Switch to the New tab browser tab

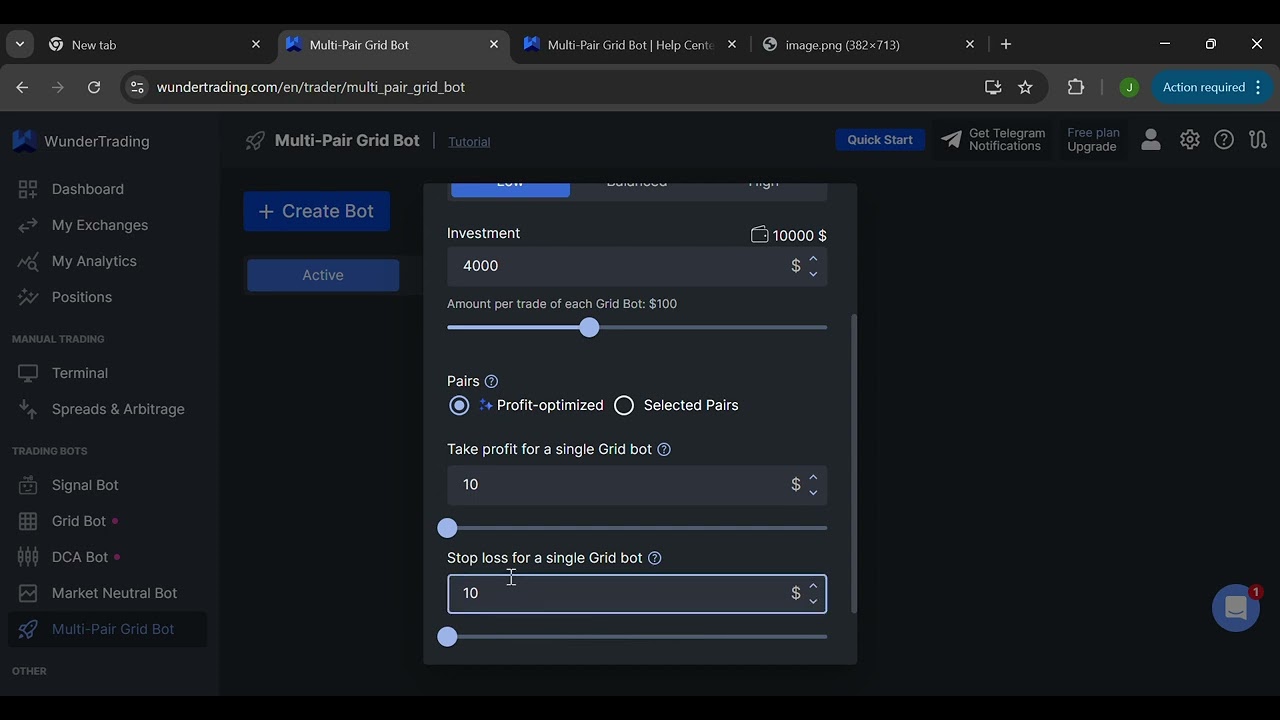(155, 45)
